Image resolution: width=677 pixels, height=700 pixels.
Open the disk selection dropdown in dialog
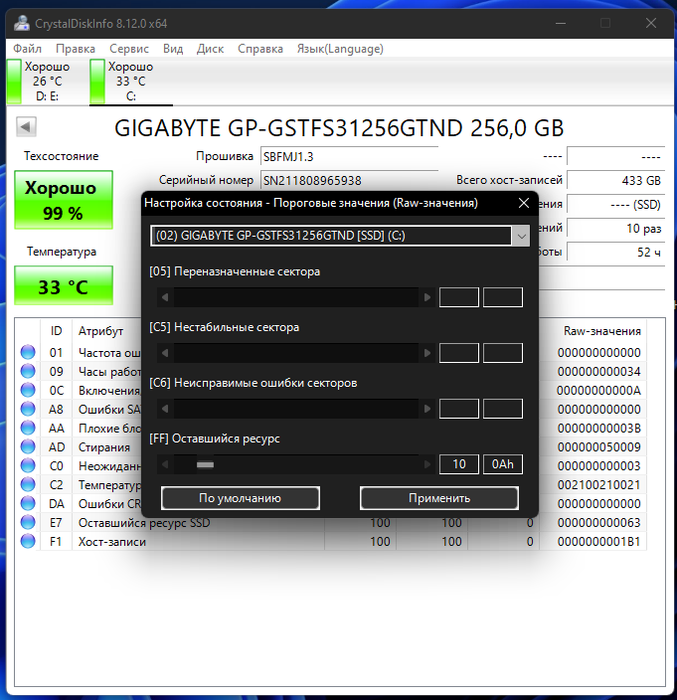point(521,236)
